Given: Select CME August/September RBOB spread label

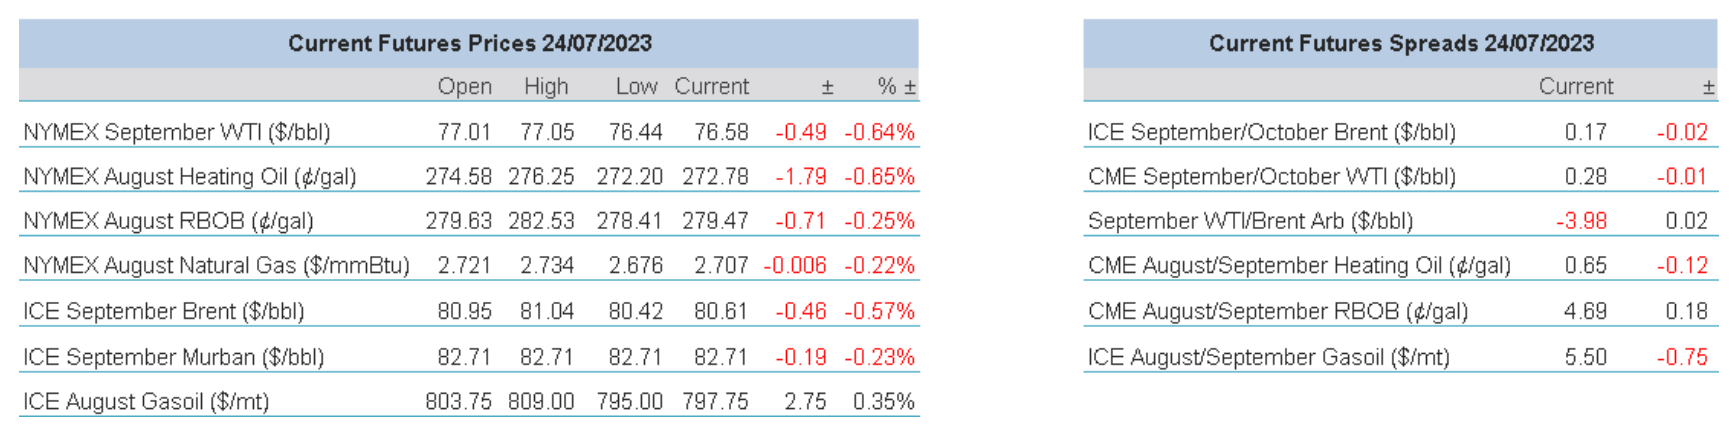Looking at the screenshot, I should coord(1278,311).
